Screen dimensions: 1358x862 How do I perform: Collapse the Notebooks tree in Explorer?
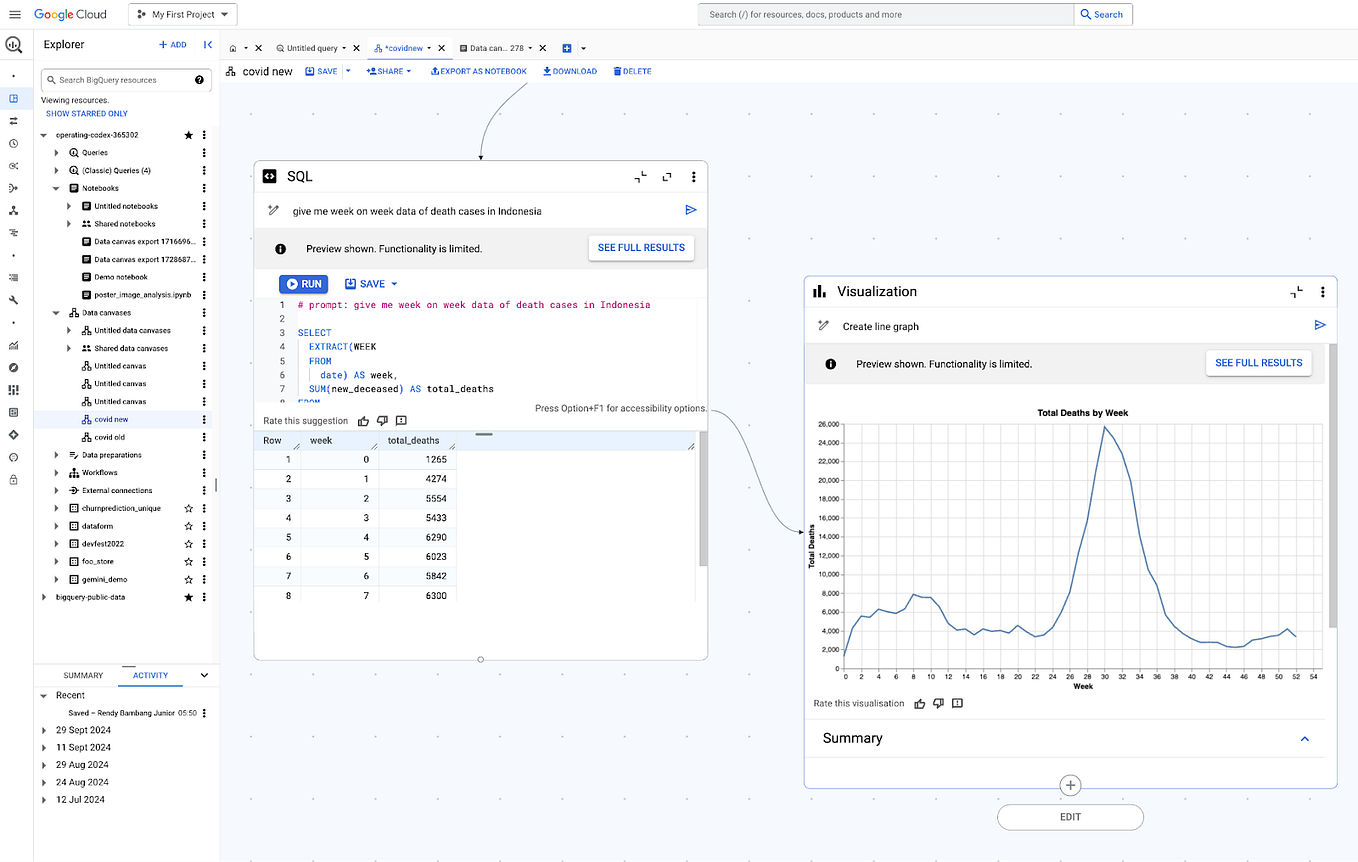click(x=57, y=187)
